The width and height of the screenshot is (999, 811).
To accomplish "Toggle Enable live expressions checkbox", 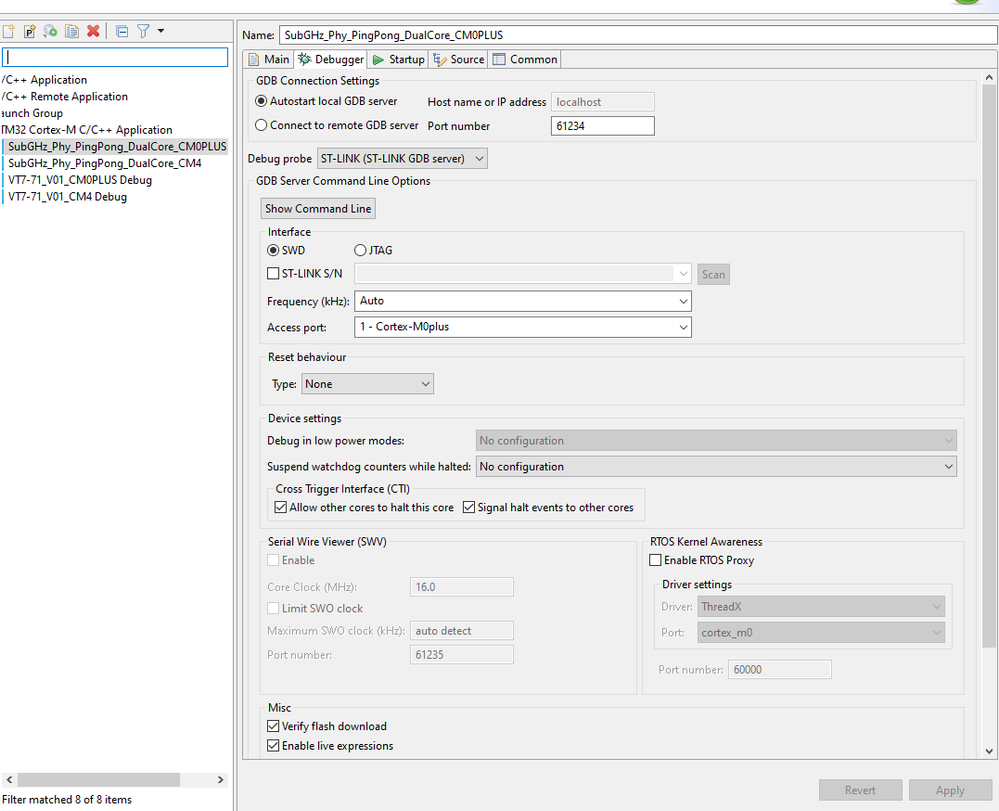I will (273, 746).
